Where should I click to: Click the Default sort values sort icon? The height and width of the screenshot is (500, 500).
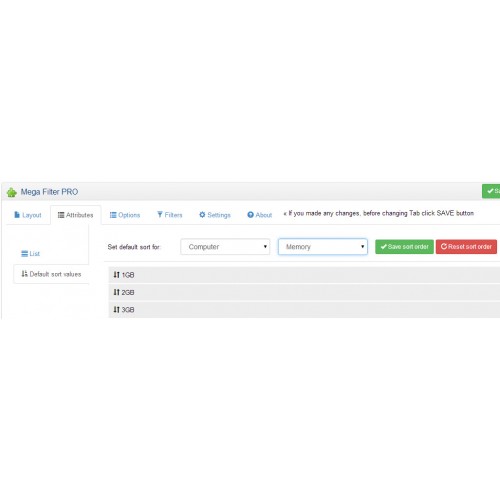tap(24, 274)
